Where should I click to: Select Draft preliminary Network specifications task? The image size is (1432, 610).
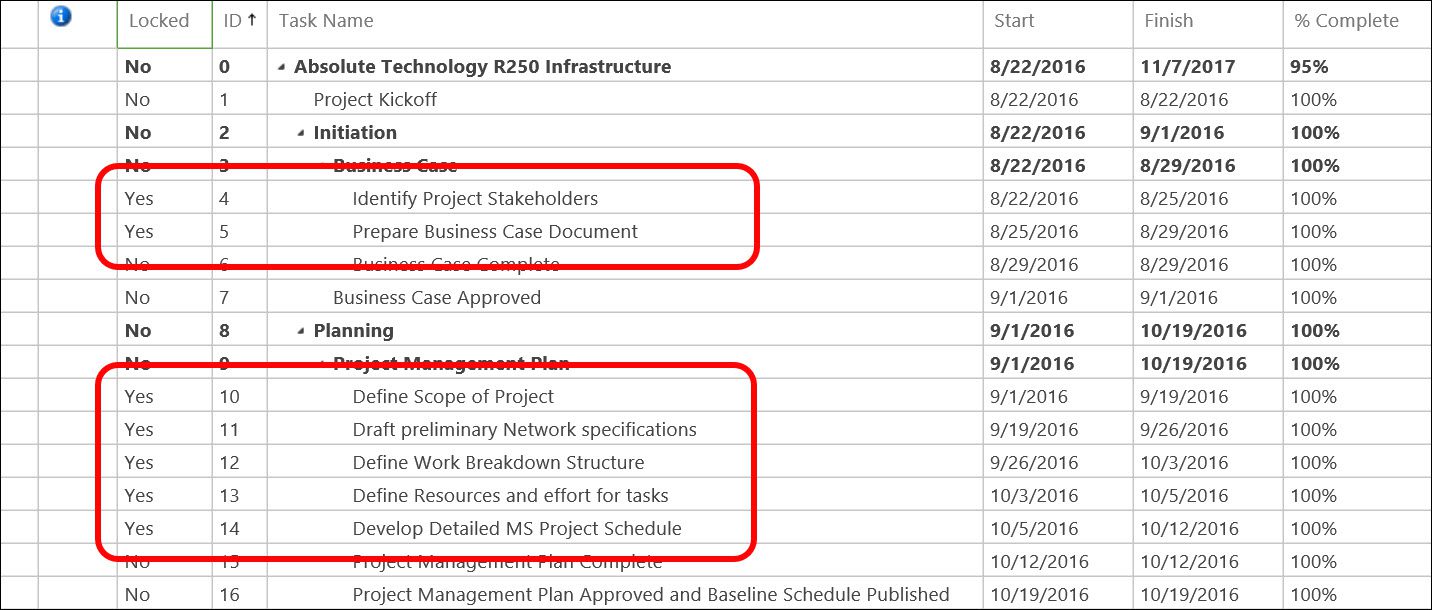[524, 430]
